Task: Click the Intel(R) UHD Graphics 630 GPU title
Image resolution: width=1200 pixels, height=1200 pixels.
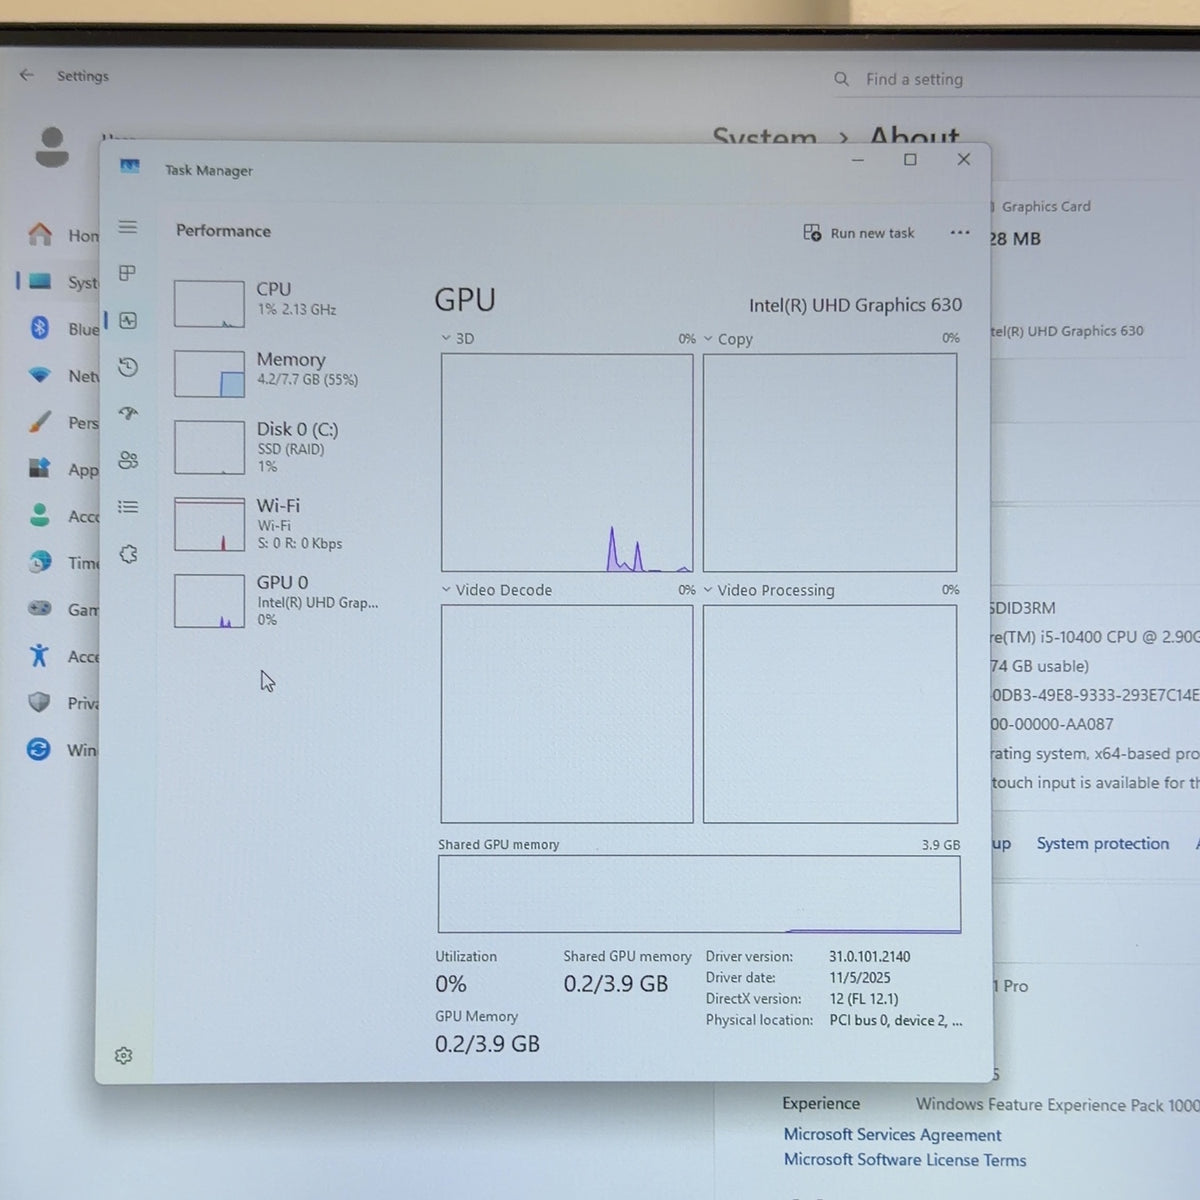Action: click(x=856, y=305)
